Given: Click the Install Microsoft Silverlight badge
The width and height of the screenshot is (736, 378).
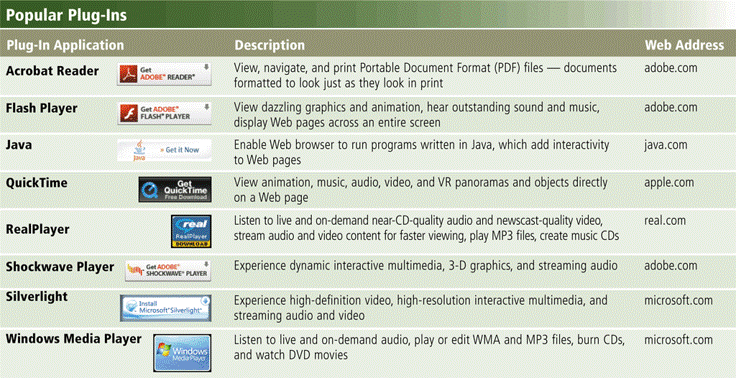Looking at the screenshot, I should 166,308.
